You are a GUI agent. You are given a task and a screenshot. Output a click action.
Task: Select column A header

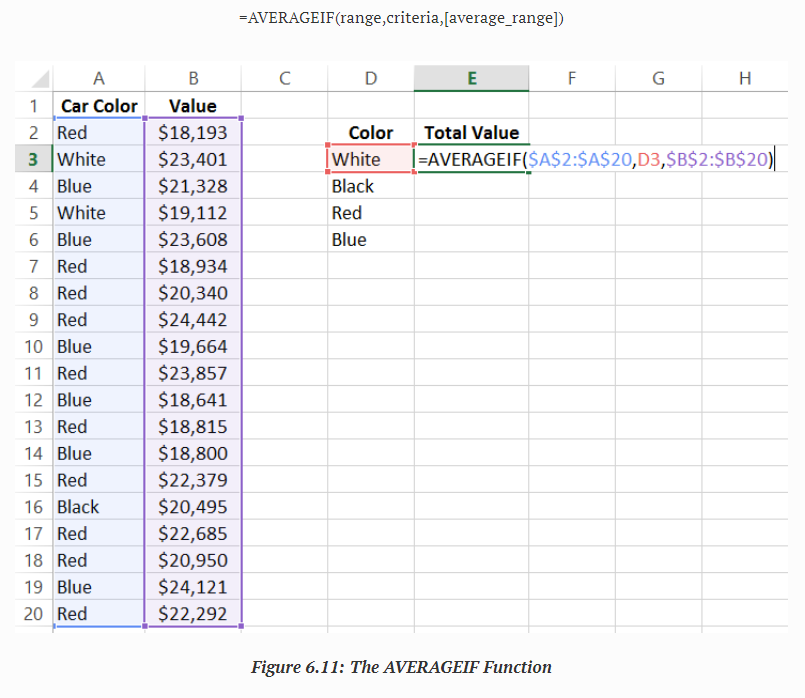98,79
